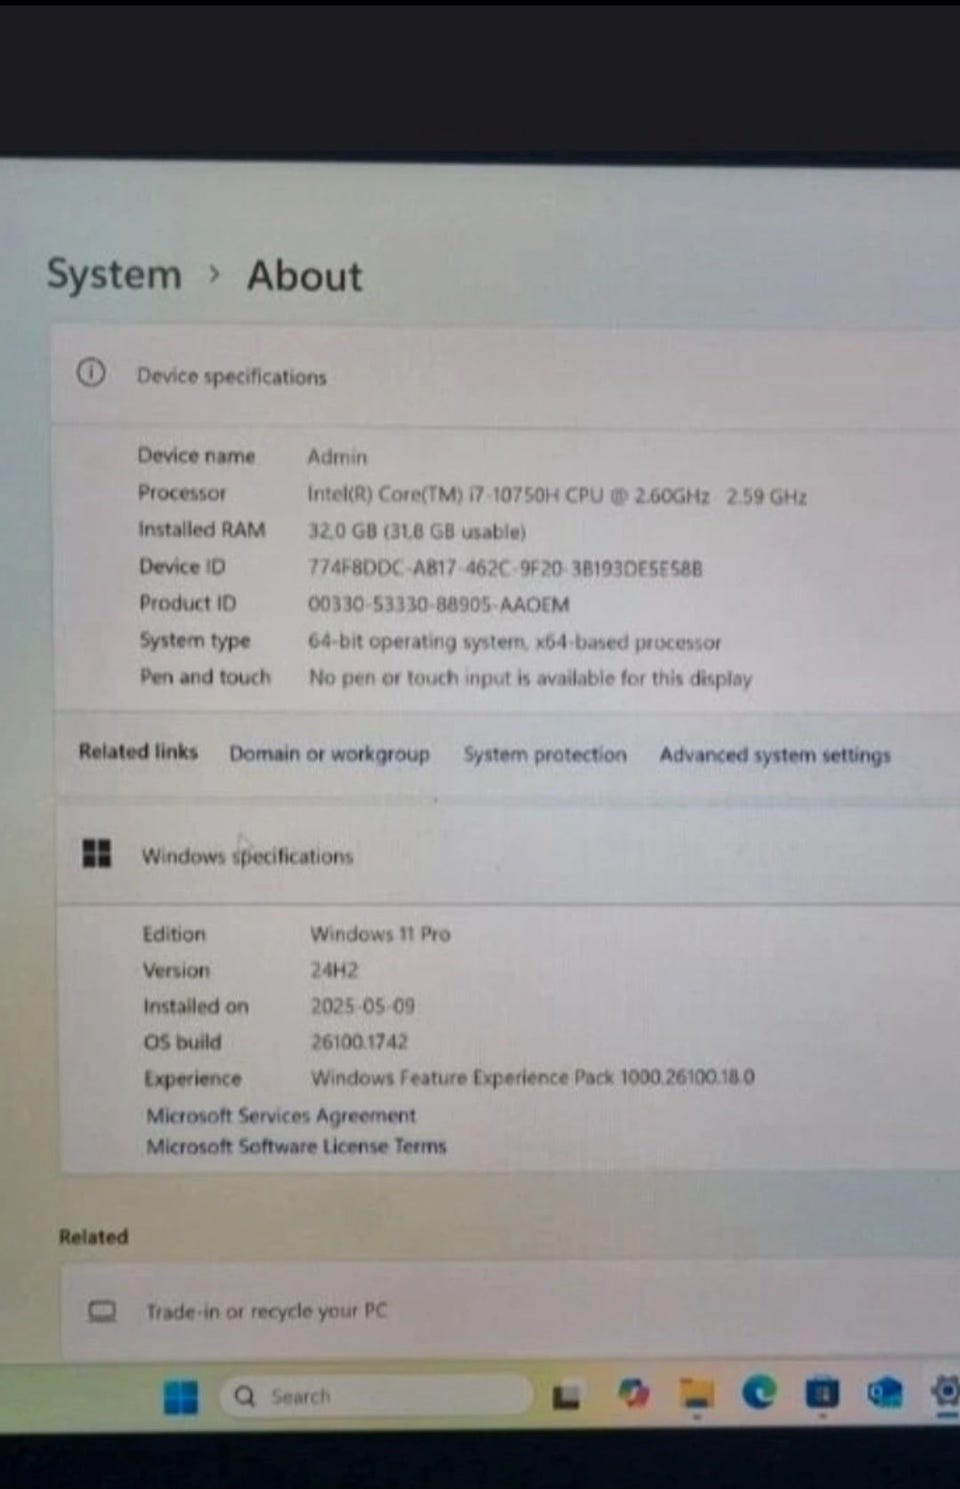Click the Device specifications info icon
Screen dimensions: 960x1489
coord(90,373)
